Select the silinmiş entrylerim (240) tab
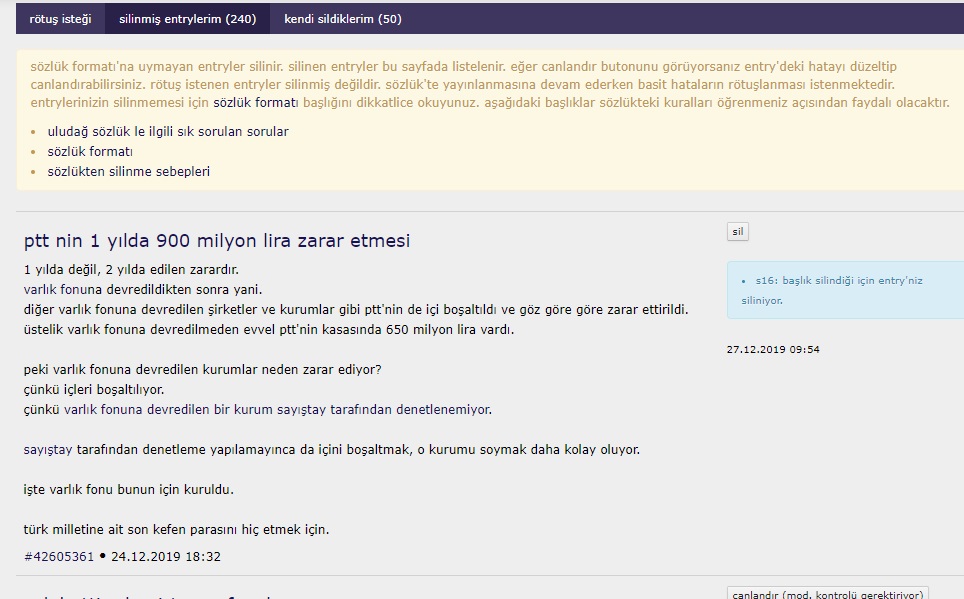The width and height of the screenshot is (964, 599). 188,19
